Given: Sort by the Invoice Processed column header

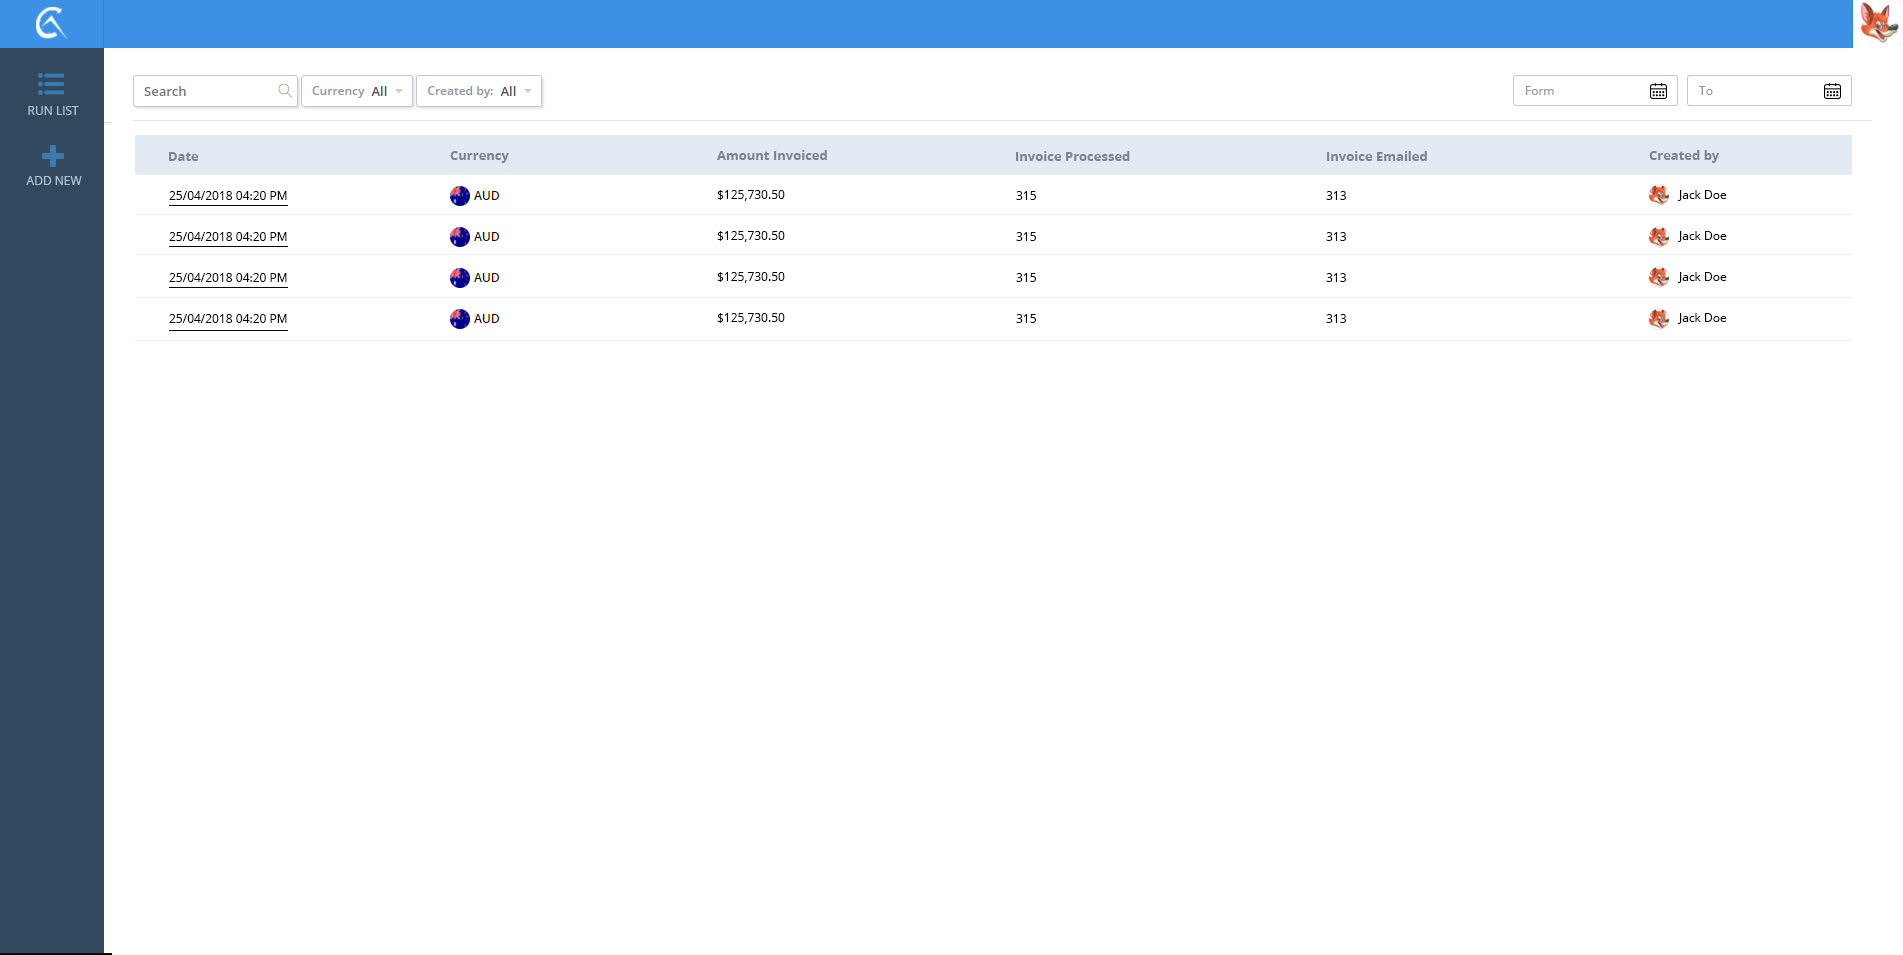Looking at the screenshot, I should 1071,157.
